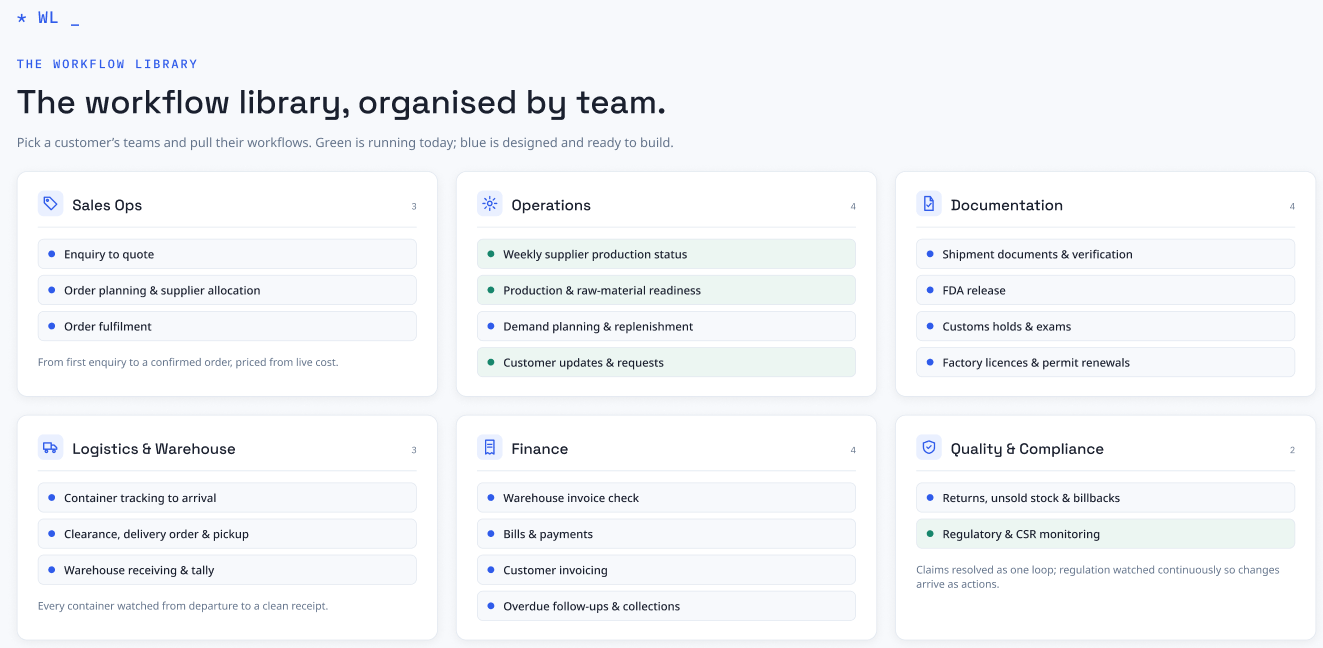Viewport: 1323px width, 648px height.
Task: Open Warehouse receiving & tally workflow
Action: [x=227, y=570]
